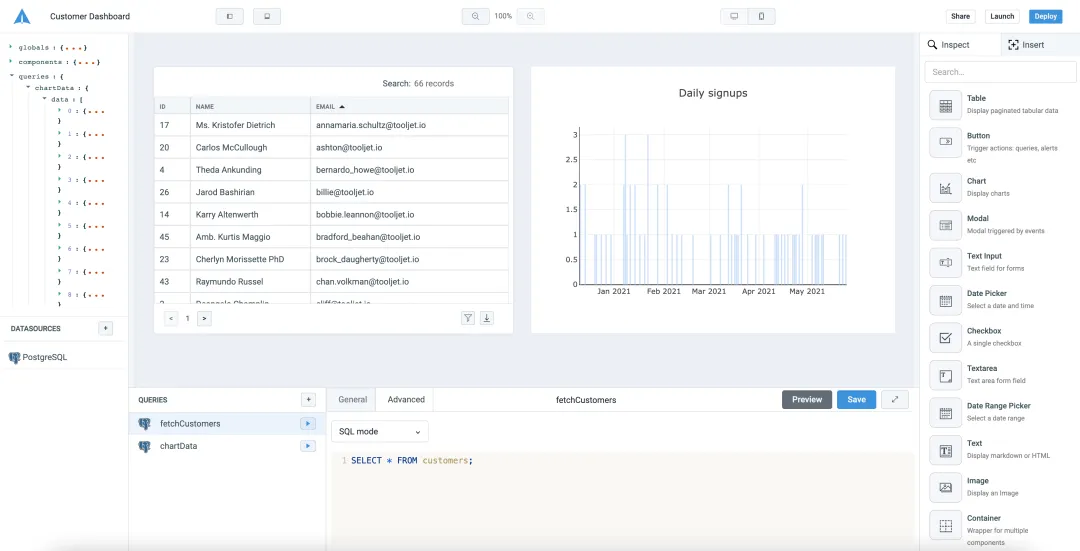Run the fetchCustomers query
Screen dimensions: 1080x551
tap(308, 424)
